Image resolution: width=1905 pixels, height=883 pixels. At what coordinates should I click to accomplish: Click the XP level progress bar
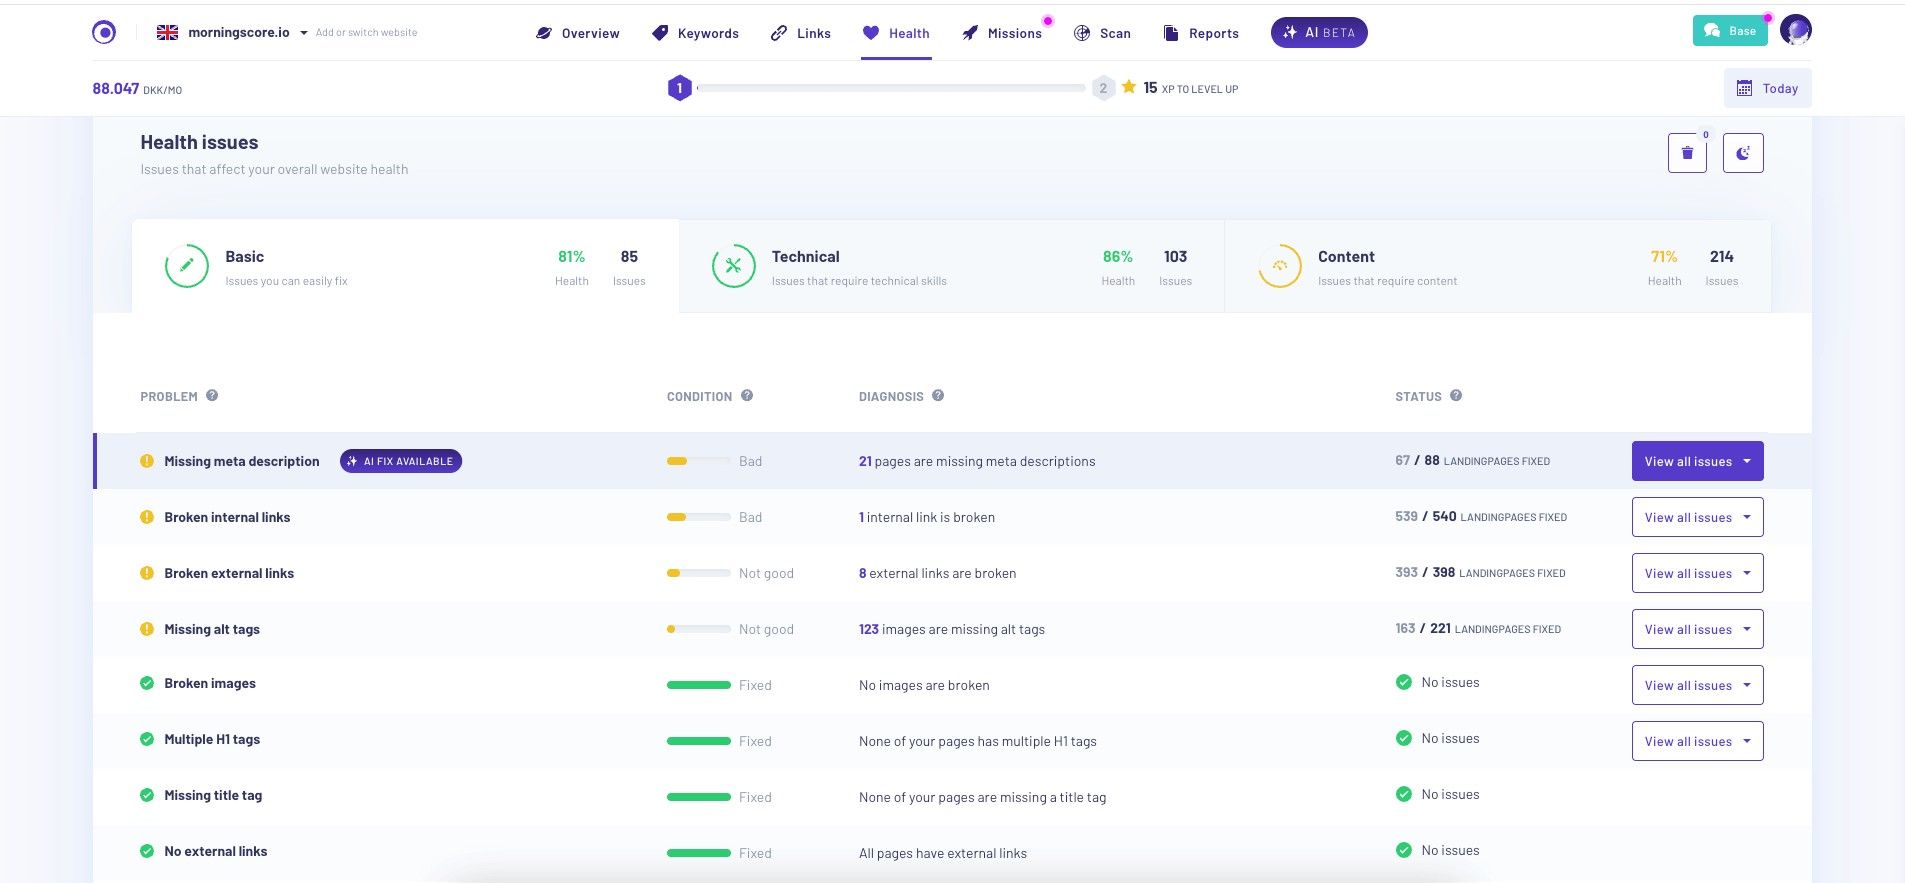890,88
